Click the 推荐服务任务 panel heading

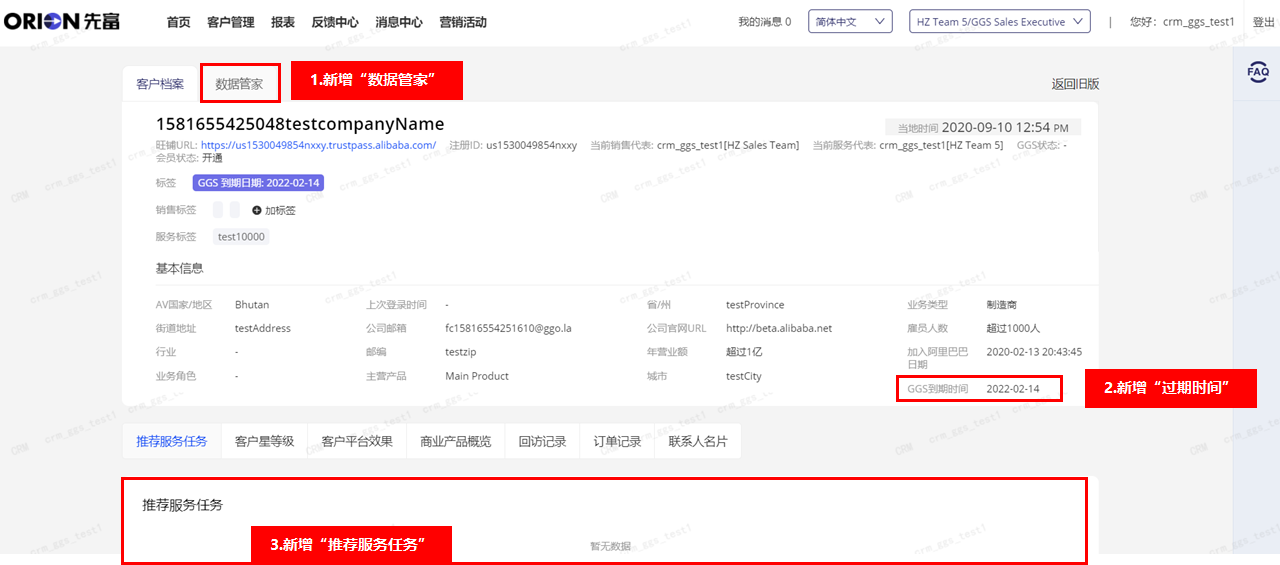coord(182,505)
